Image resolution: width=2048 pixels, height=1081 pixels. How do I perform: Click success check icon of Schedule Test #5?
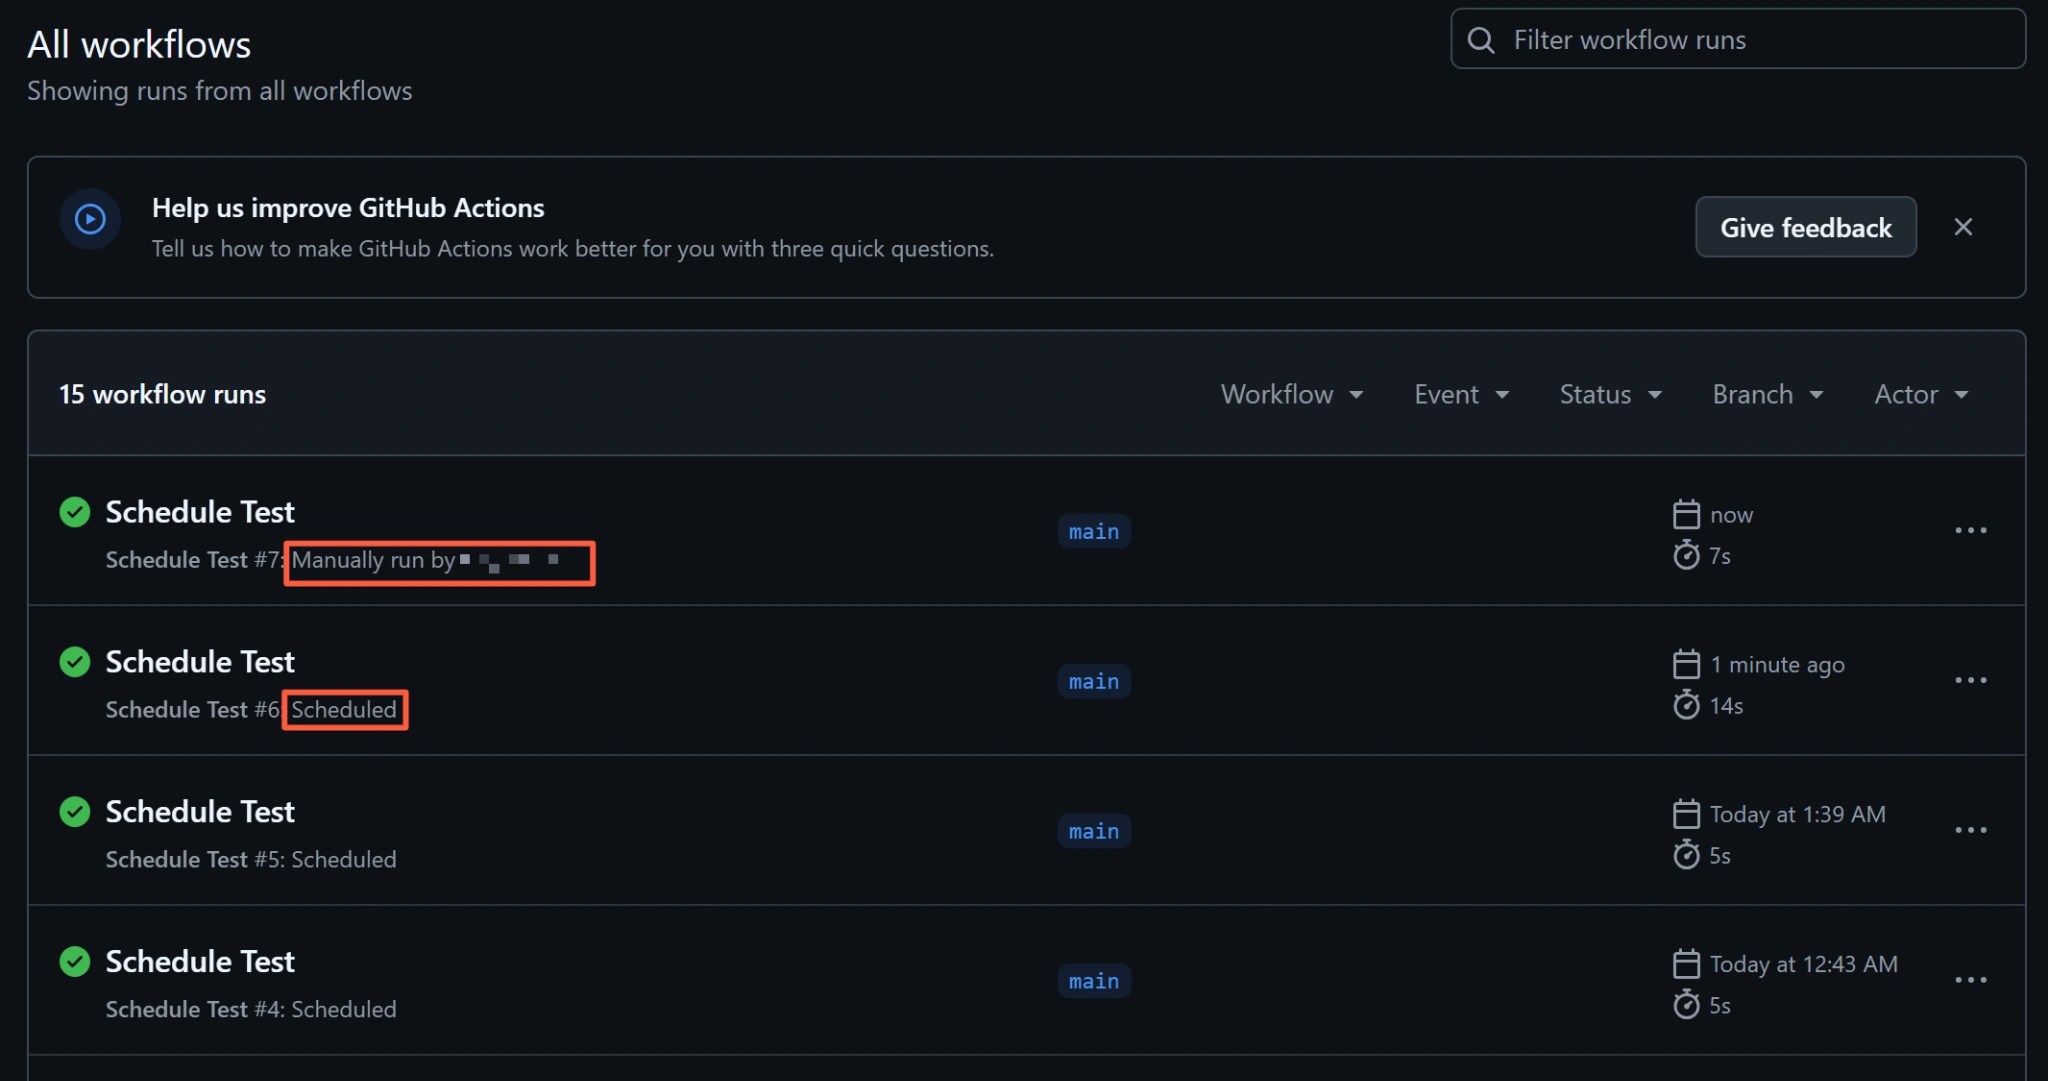tap(75, 812)
